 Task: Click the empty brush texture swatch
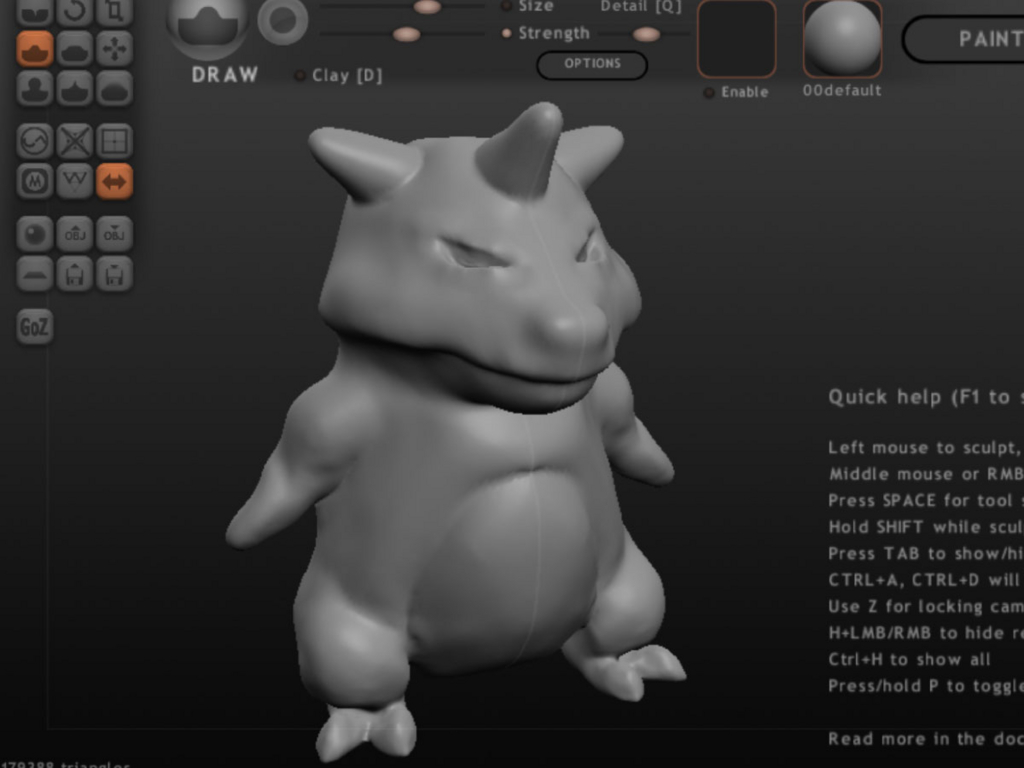737,39
